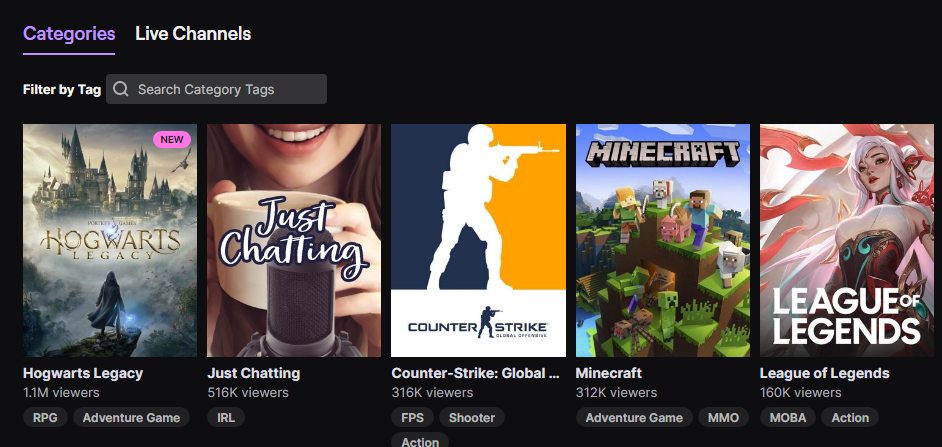The height and width of the screenshot is (447, 942).
Task: Click the Counter-Strike: Global title link
Action: click(x=476, y=373)
